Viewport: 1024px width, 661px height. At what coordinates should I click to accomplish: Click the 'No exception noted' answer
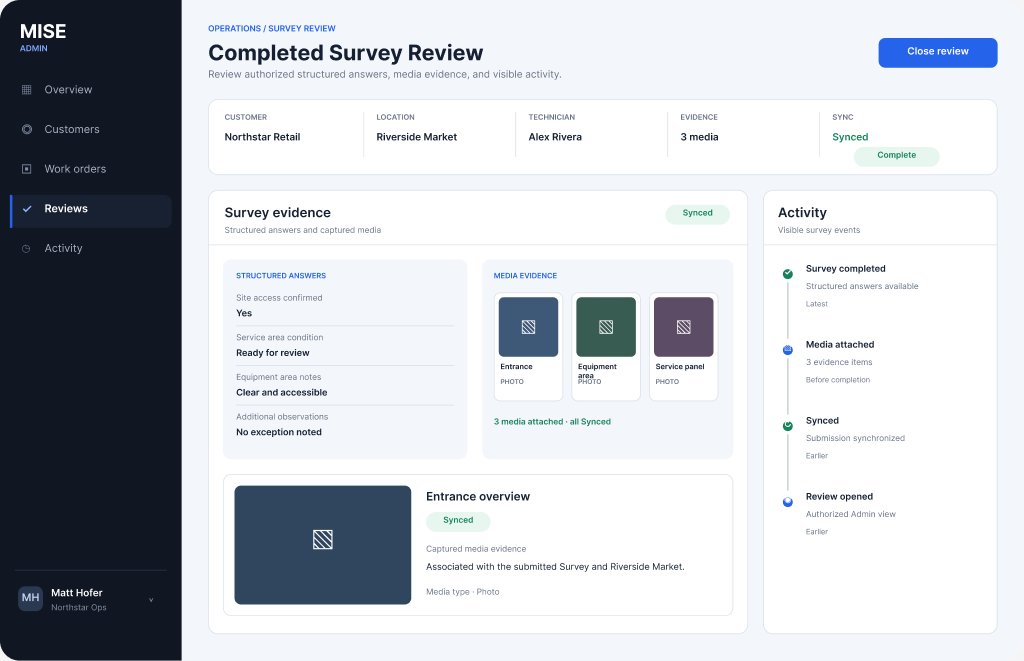279,432
